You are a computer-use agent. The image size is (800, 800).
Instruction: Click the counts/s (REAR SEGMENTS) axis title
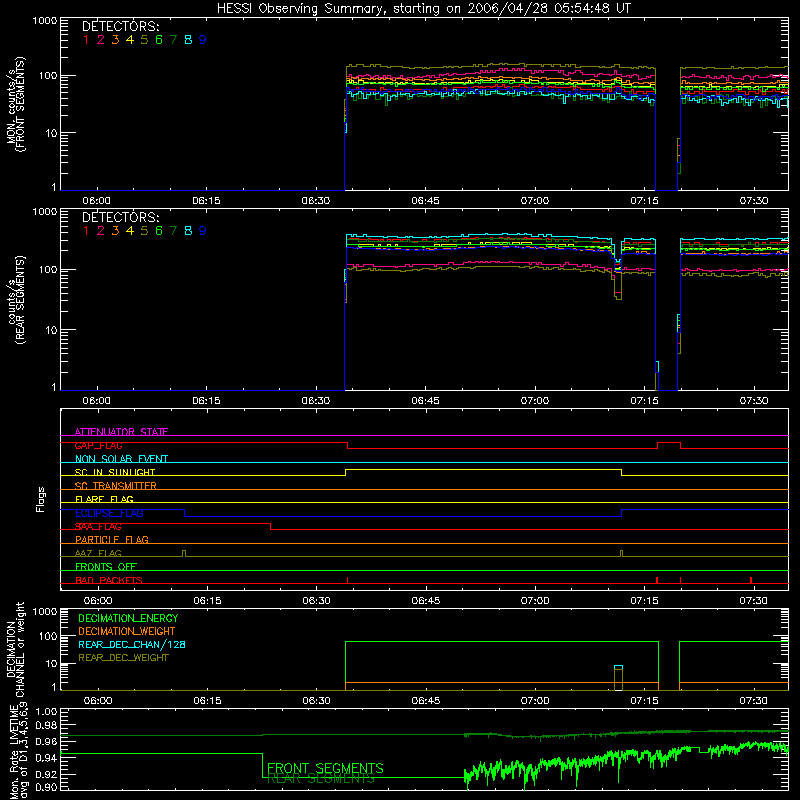click(16, 299)
